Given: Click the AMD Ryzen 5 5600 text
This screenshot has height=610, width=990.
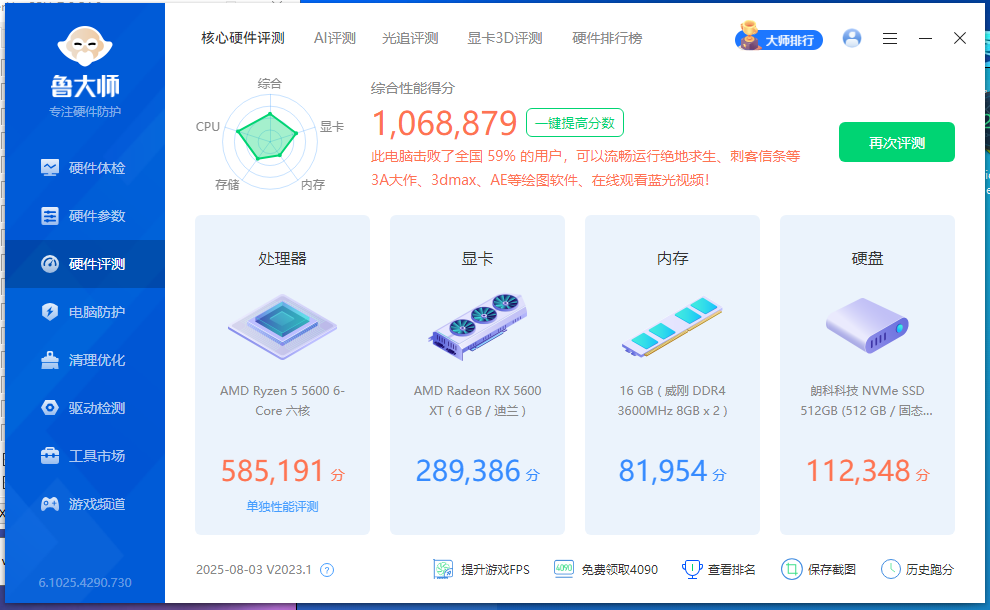Looking at the screenshot, I should (x=282, y=400).
